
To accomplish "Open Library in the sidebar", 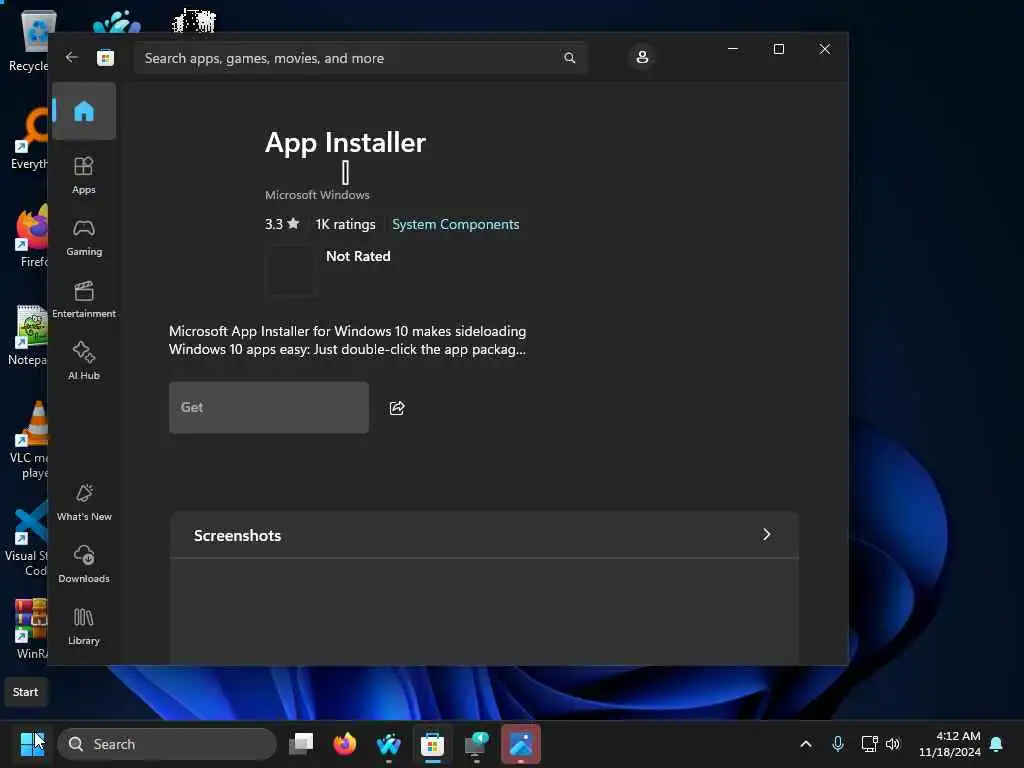I will pyautogui.click(x=84, y=626).
